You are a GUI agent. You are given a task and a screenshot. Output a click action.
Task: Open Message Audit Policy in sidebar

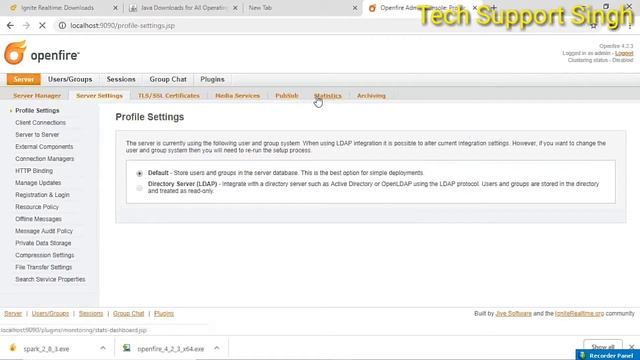point(44,231)
